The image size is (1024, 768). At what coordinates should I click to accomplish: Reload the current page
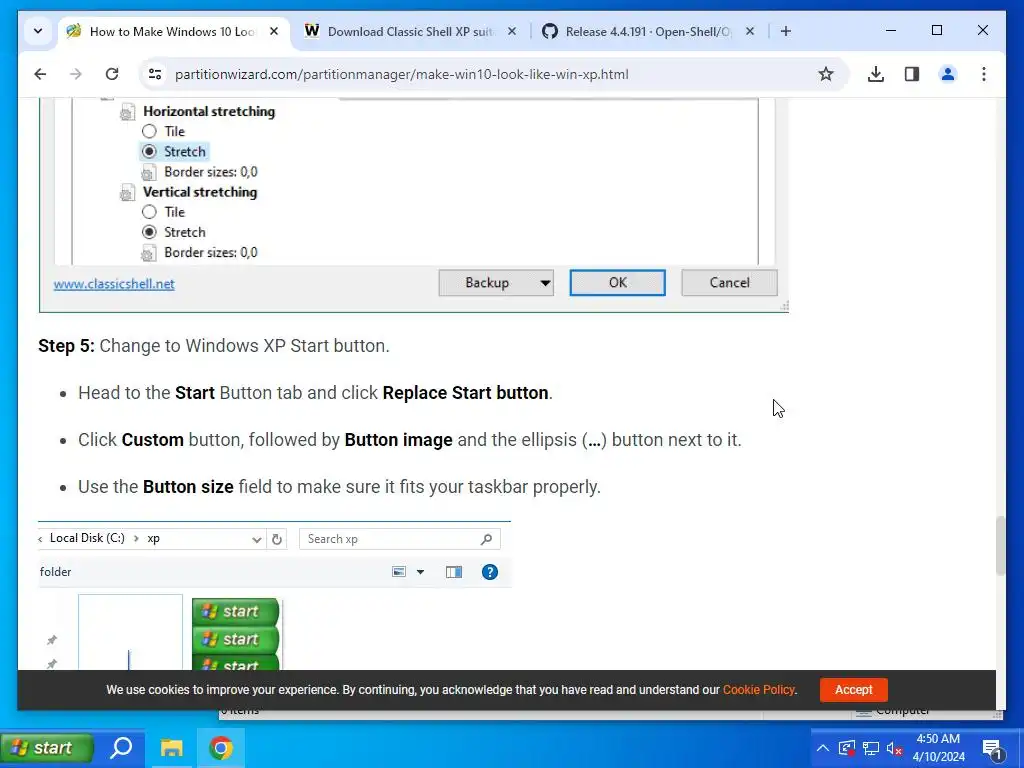[x=112, y=74]
